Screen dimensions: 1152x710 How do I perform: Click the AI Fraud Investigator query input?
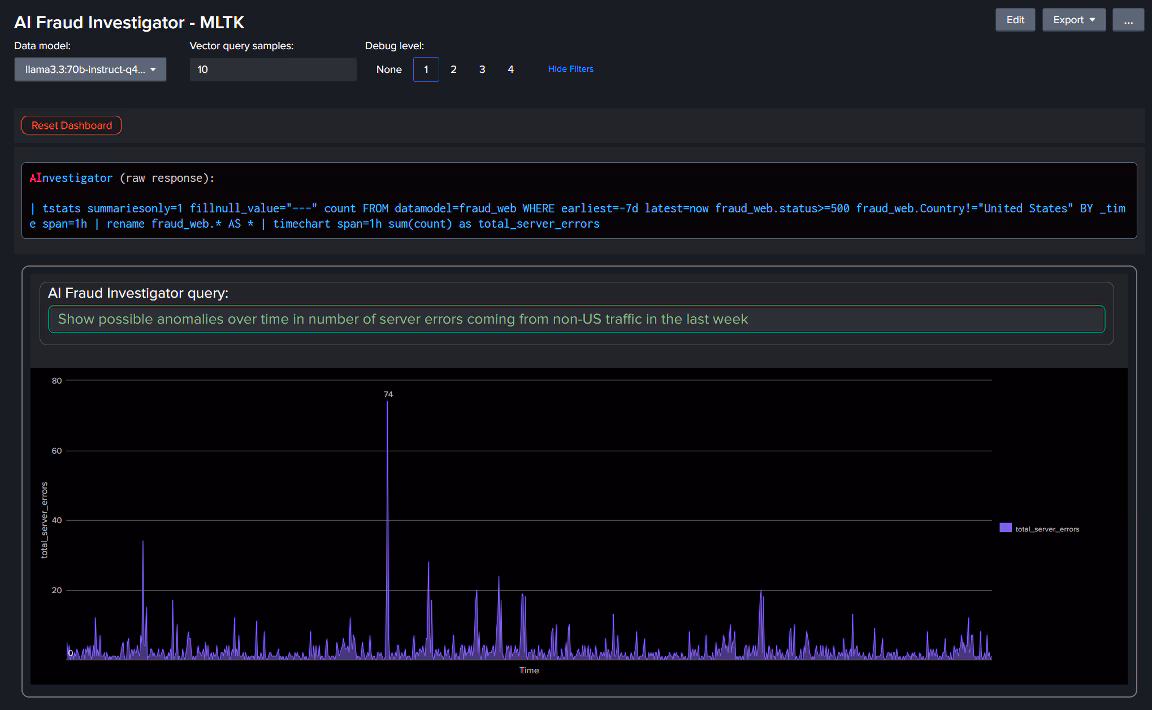(x=576, y=319)
